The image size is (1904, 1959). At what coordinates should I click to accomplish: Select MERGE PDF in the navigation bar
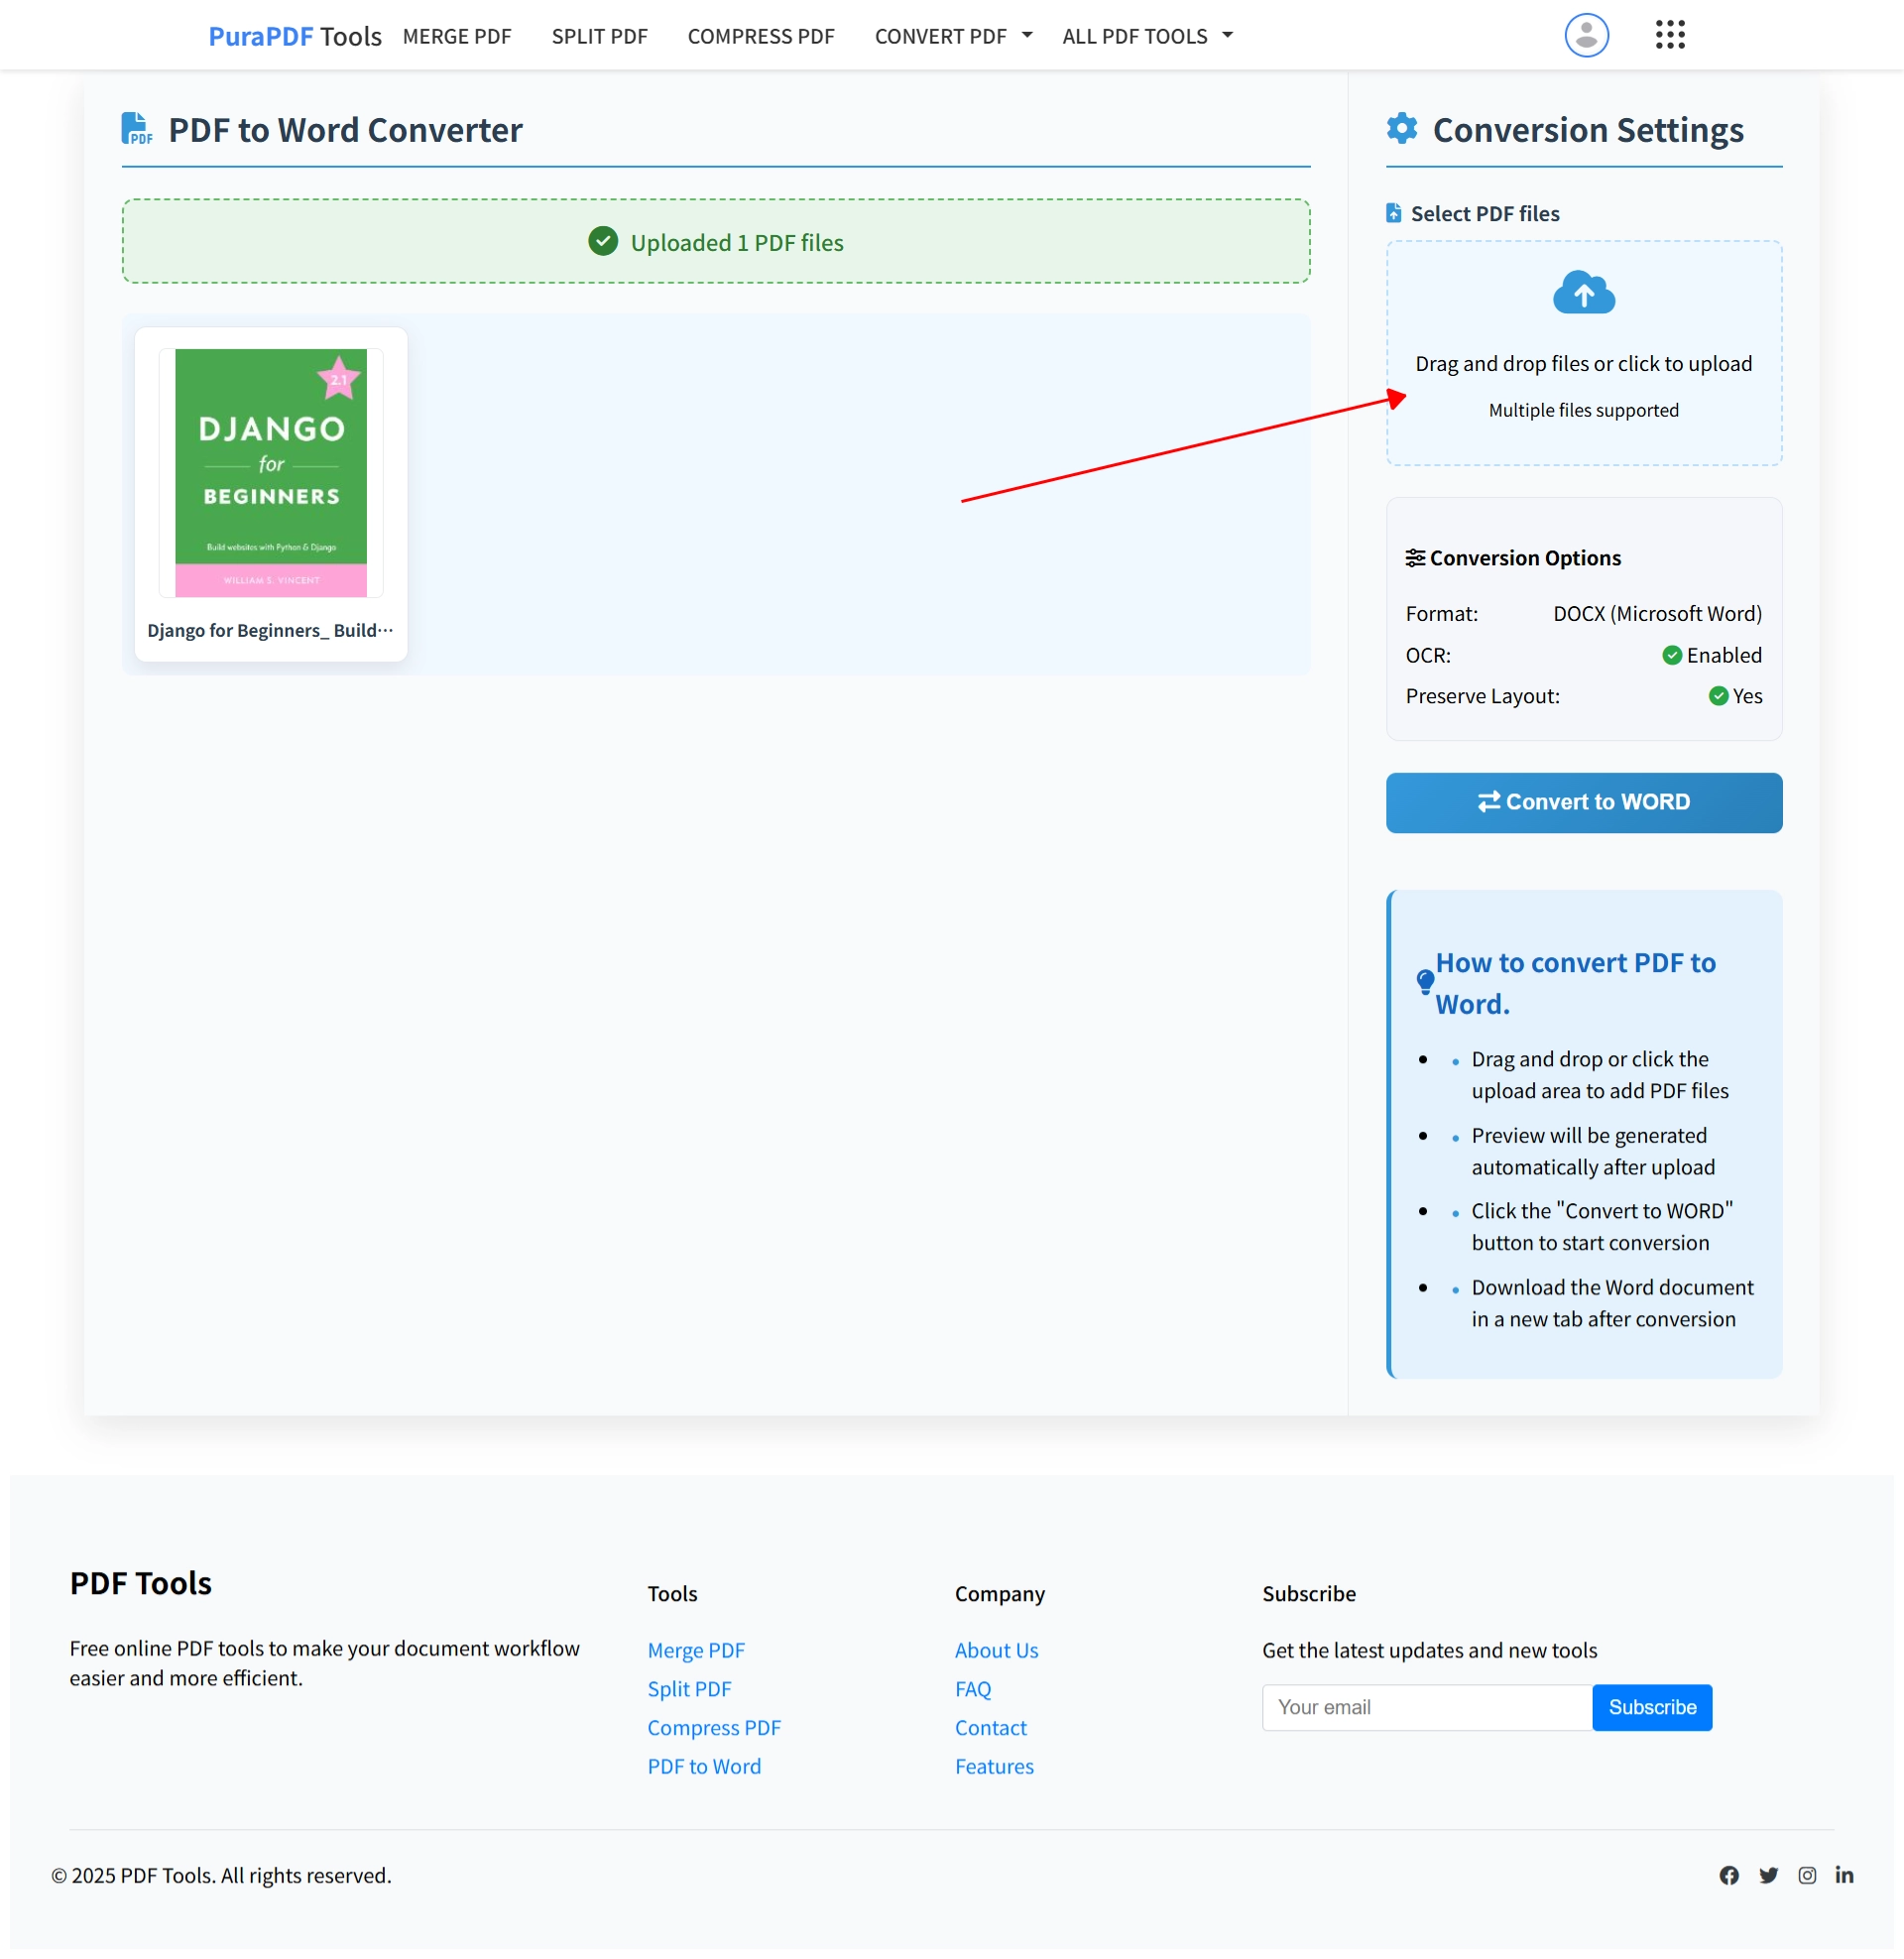457,35
